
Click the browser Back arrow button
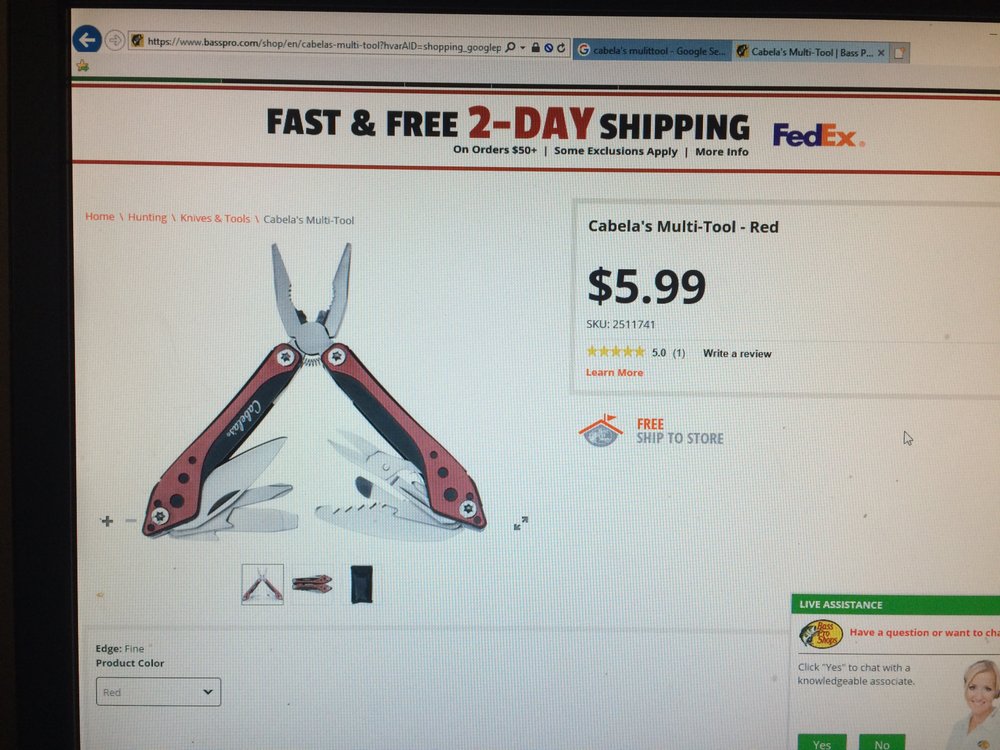[87, 40]
